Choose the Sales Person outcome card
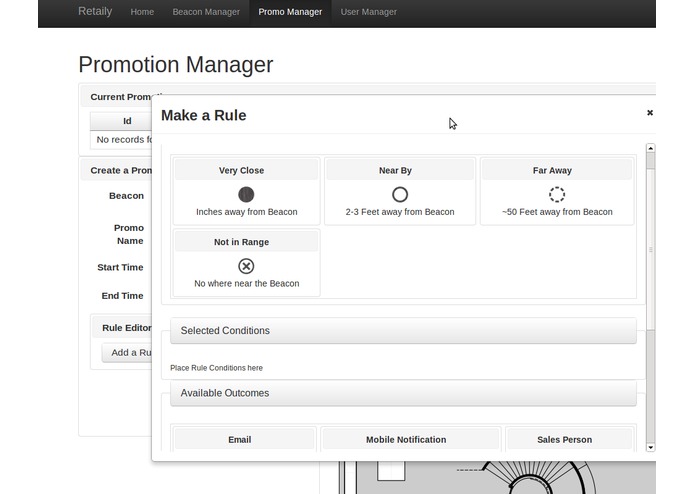Viewport: 695px width, 494px height. point(569,440)
